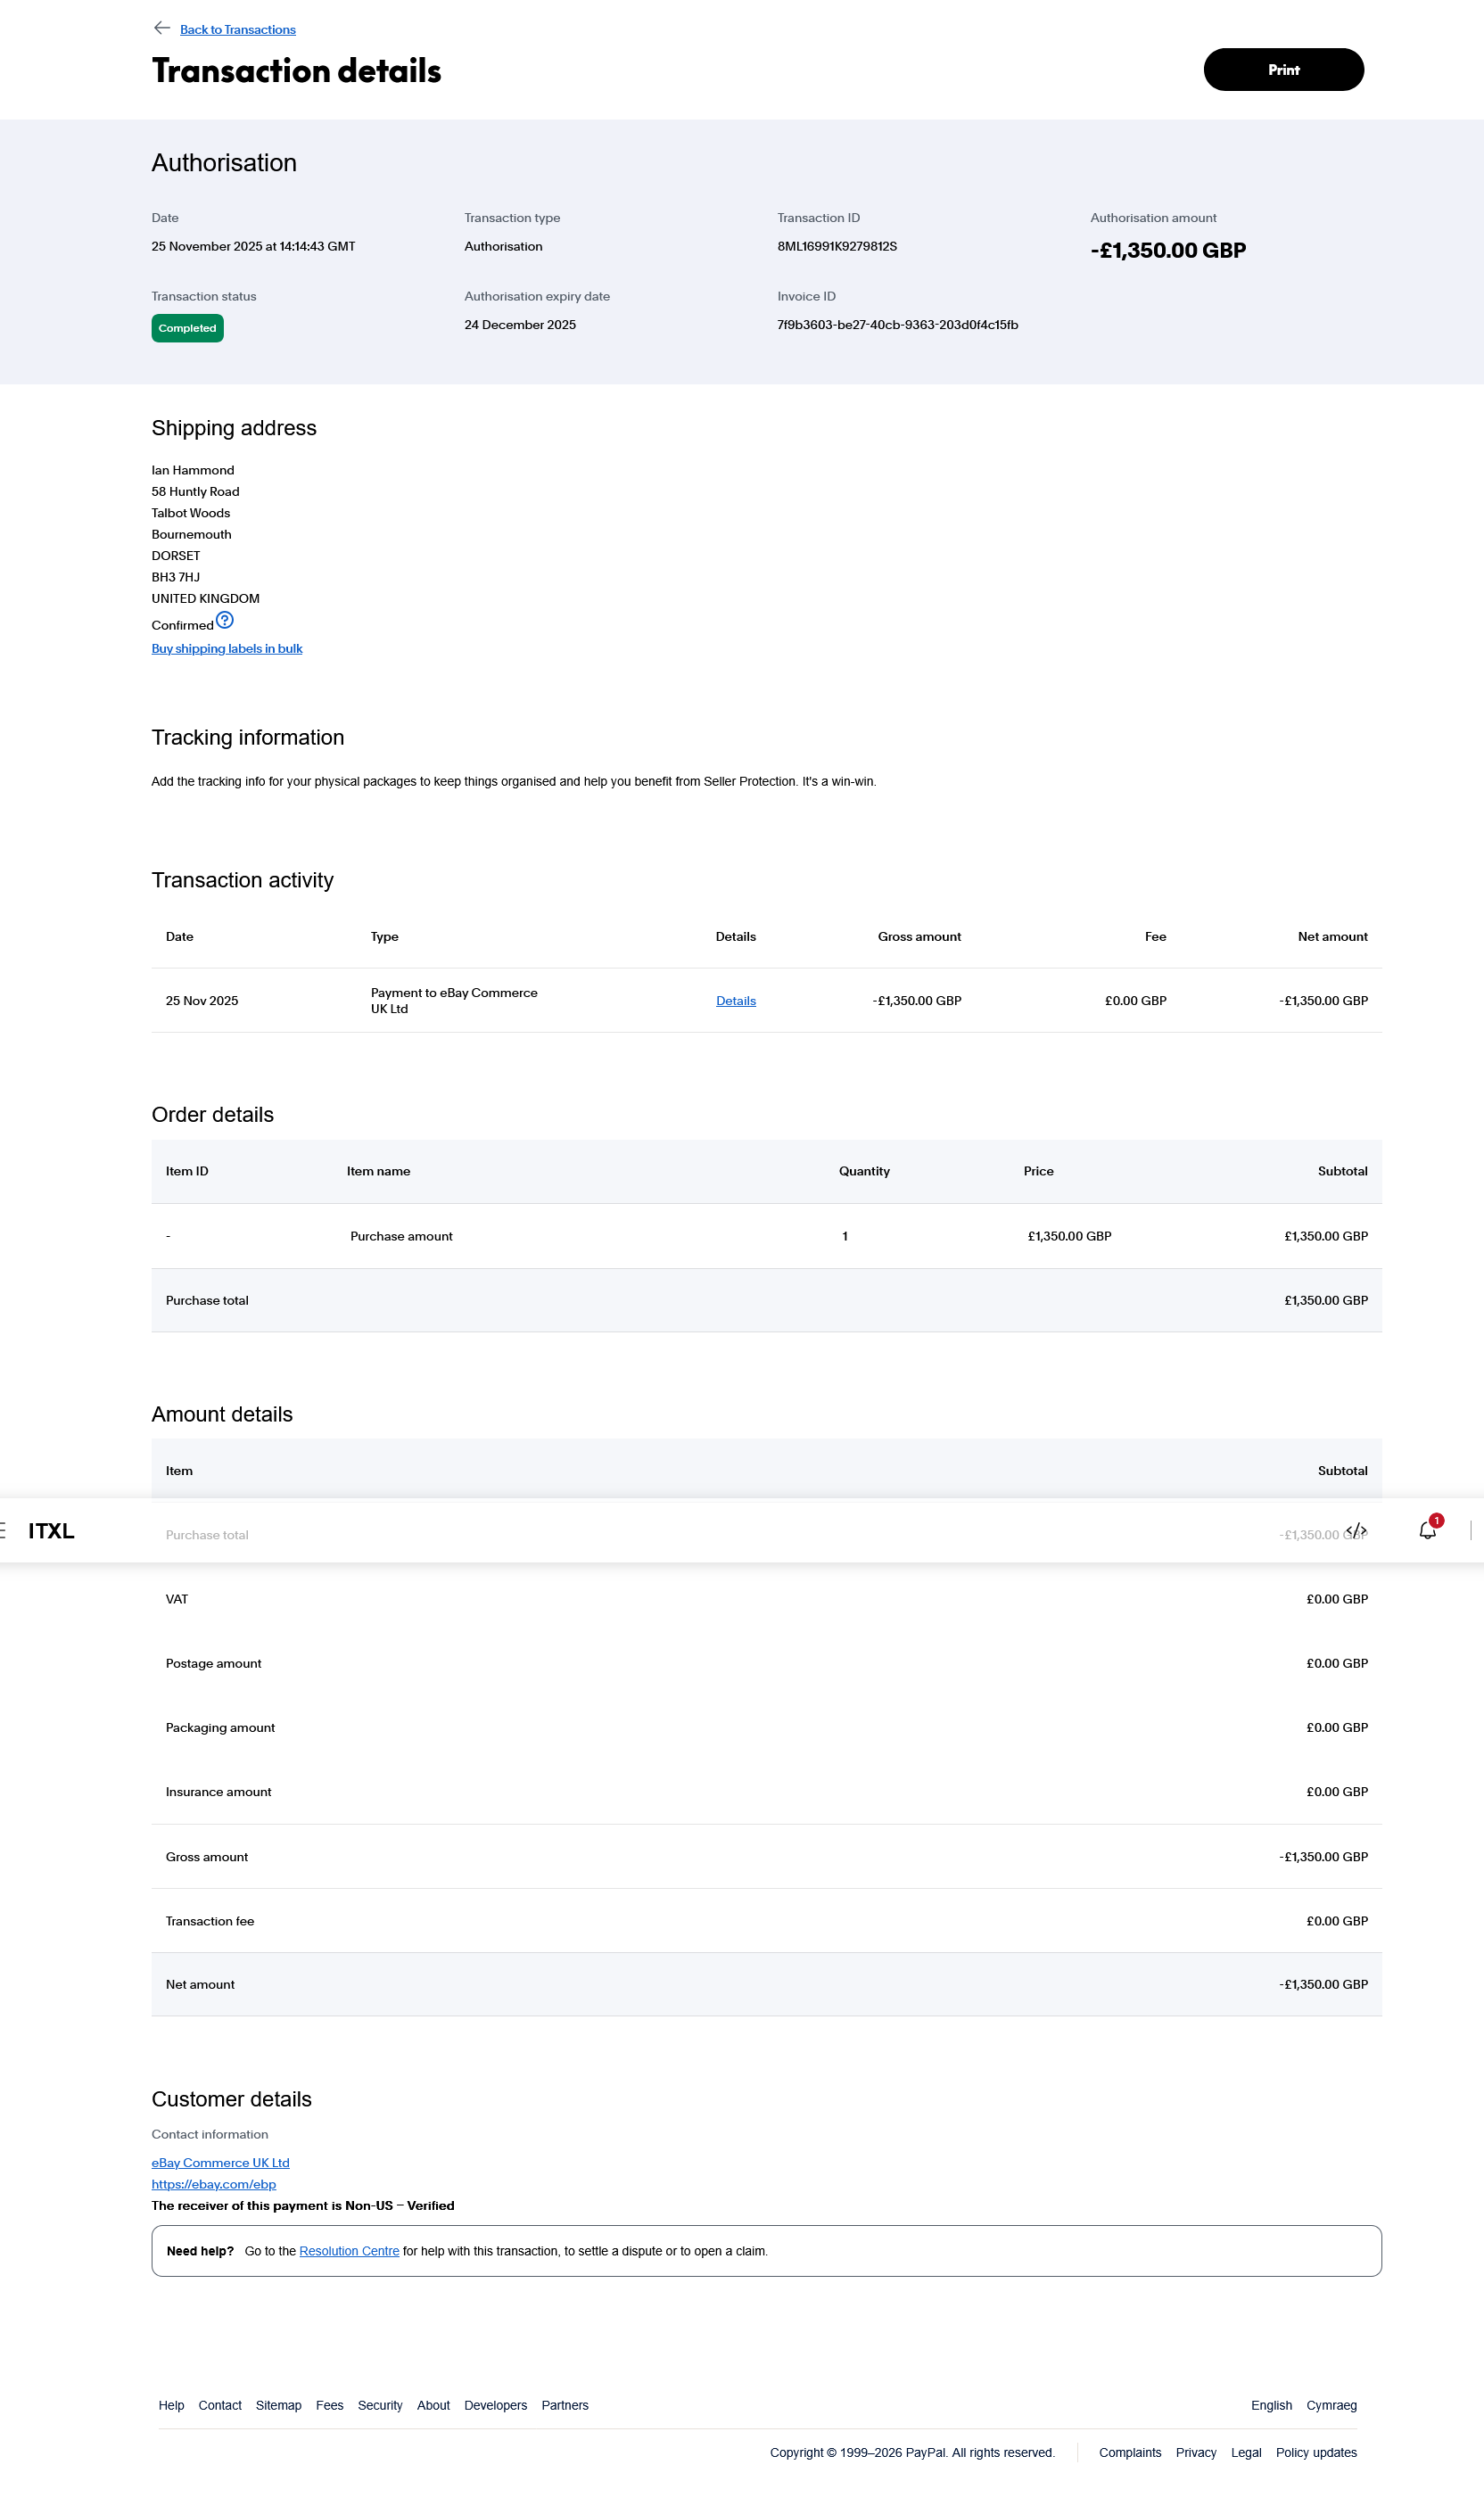Screen dimensions: 1484x2506
Task: Open the notifications bell in the ITXL bar
Action: [1428, 1530]
